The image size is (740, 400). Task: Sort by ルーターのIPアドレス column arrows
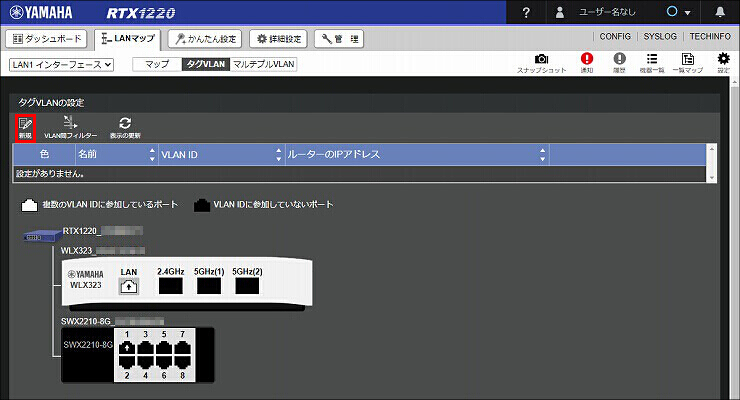(542, 154)
